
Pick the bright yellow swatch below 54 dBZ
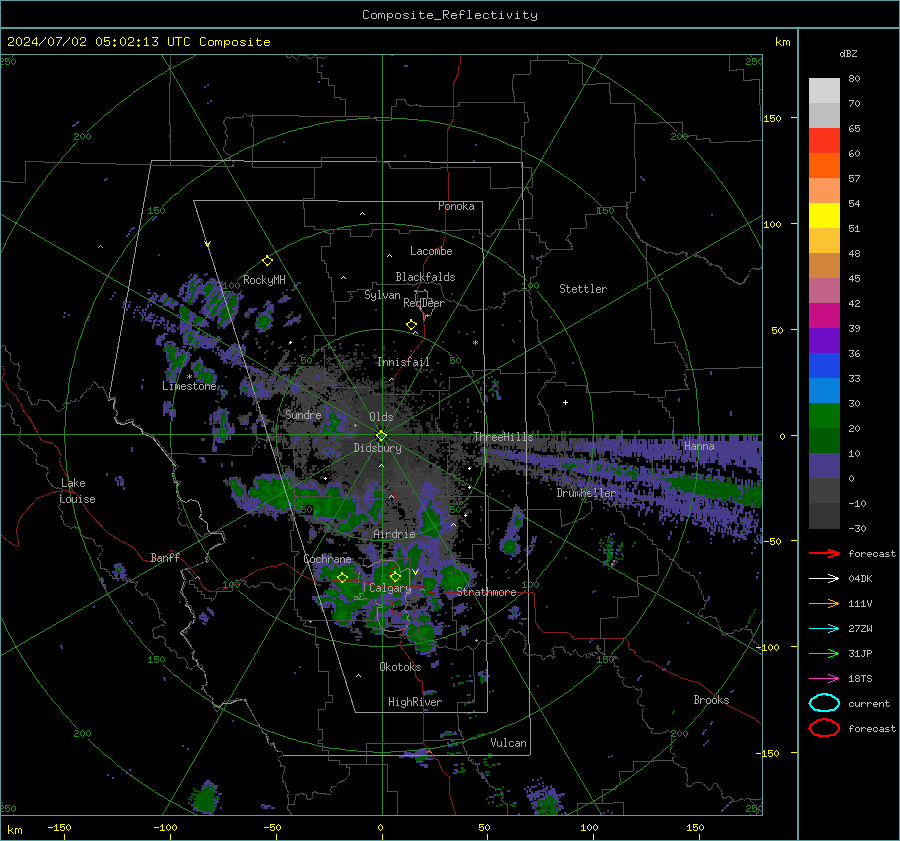tap(824, 215)
